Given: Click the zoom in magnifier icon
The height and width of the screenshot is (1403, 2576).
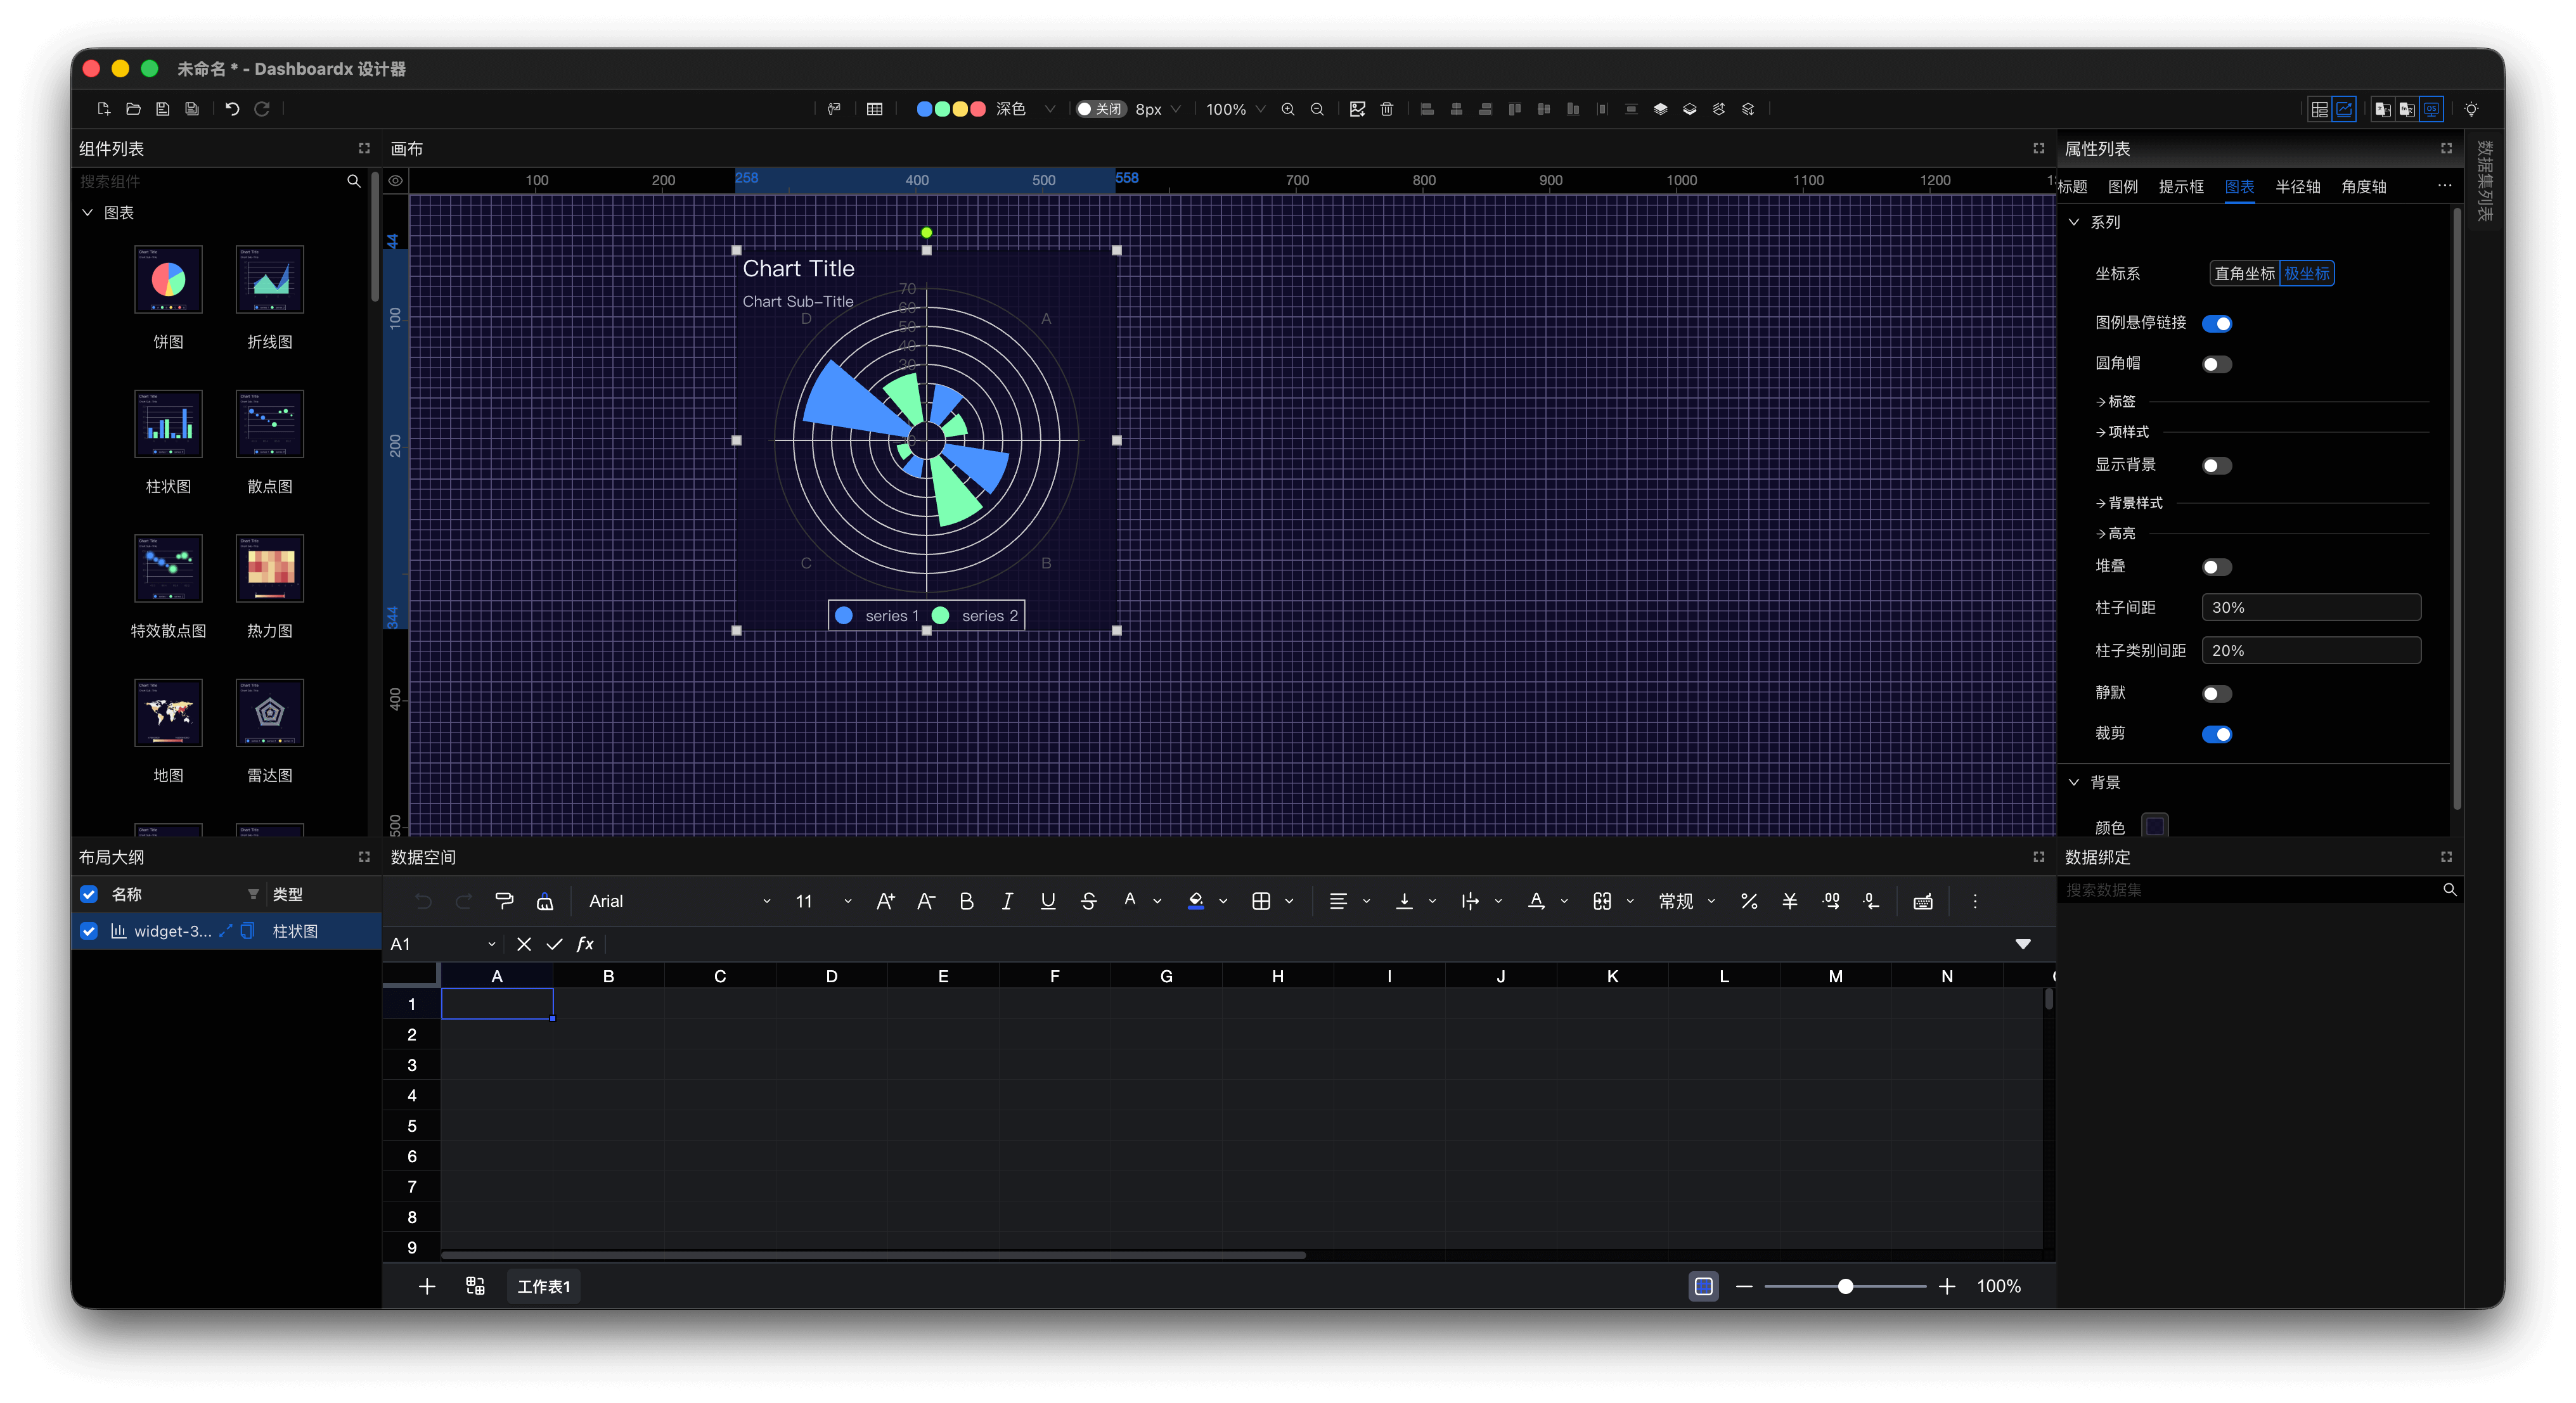Looking at the screenshot, I should 1288,109.
